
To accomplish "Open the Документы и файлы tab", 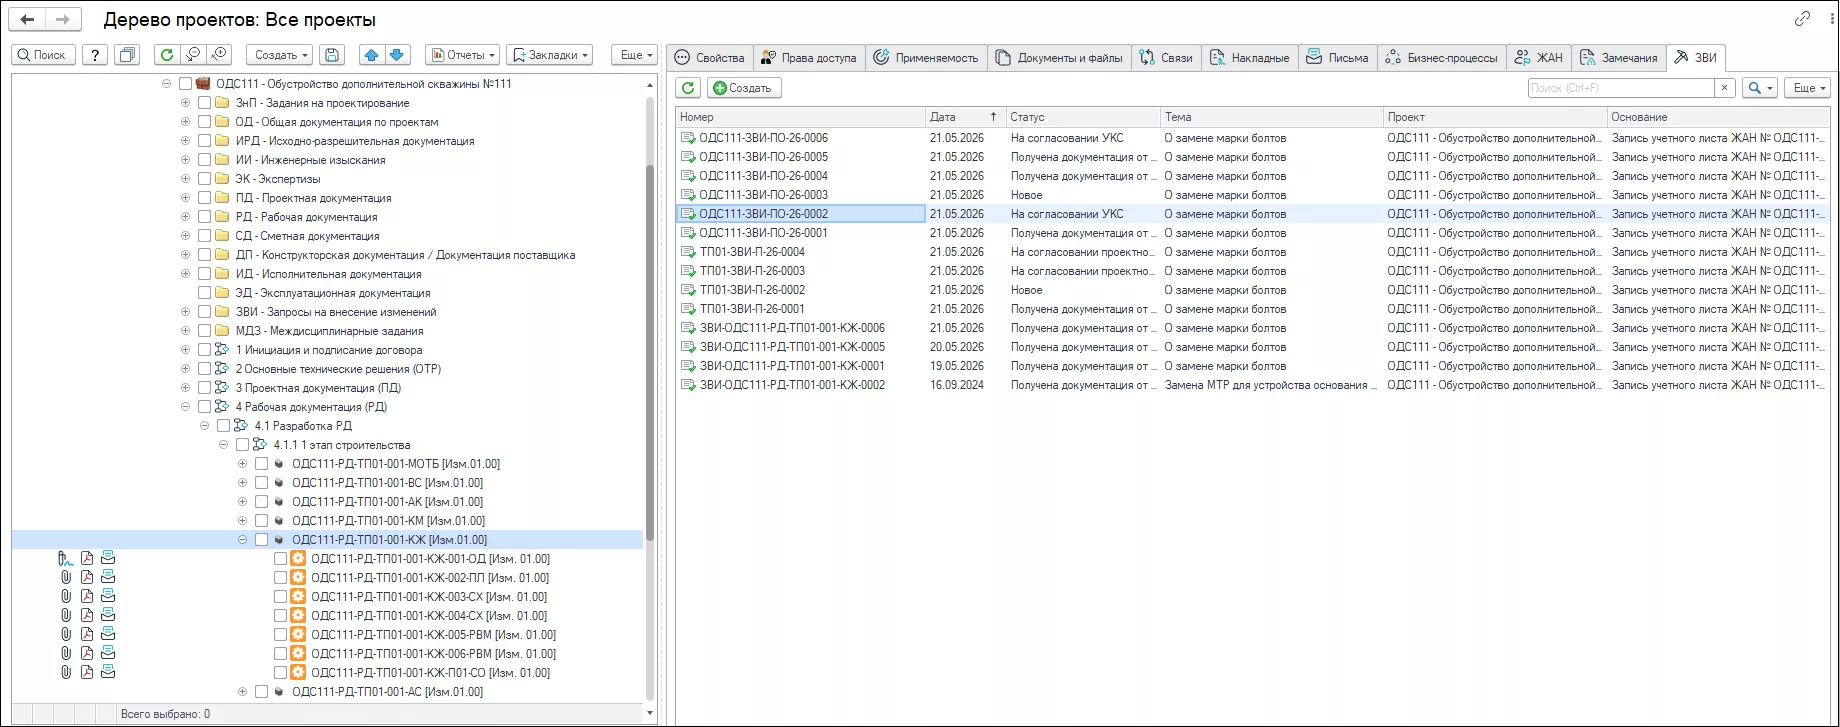I will (1060, 58).
